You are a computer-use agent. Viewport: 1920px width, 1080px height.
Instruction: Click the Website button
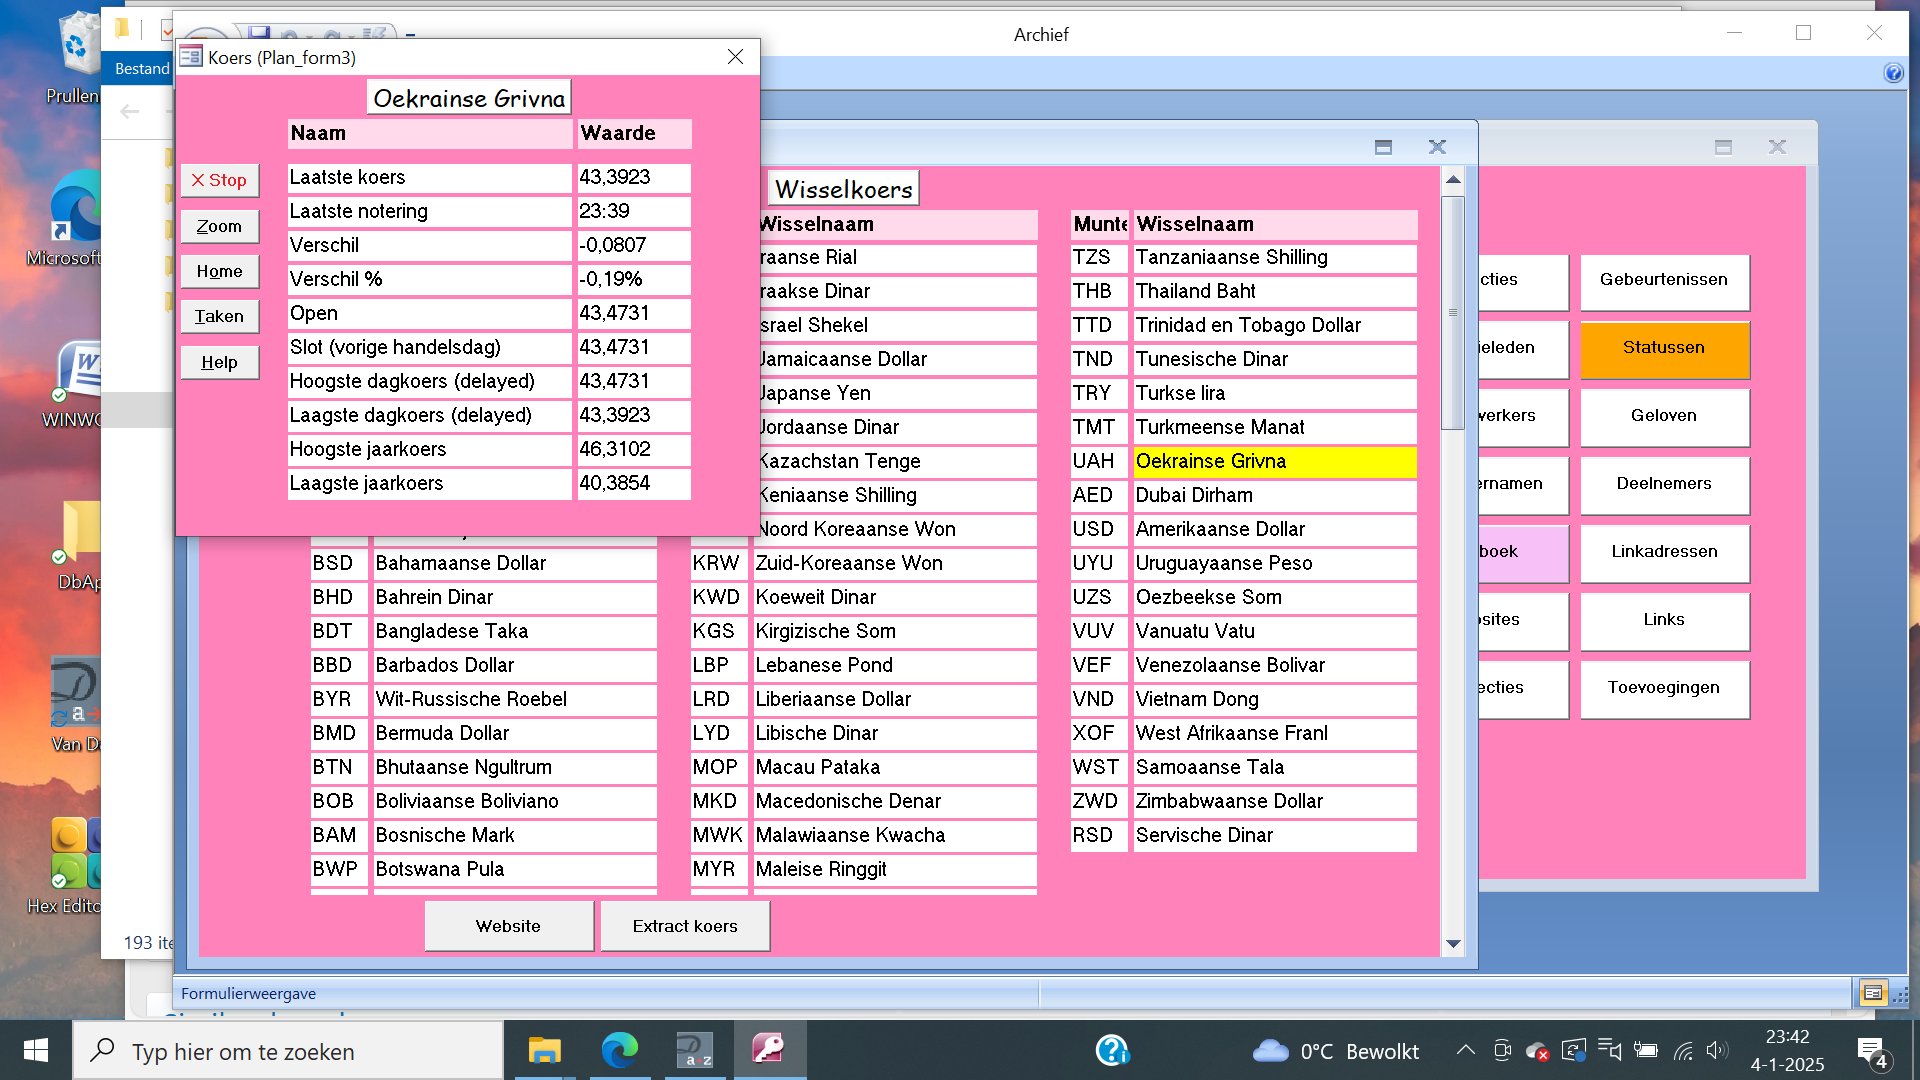coord(509,926)
